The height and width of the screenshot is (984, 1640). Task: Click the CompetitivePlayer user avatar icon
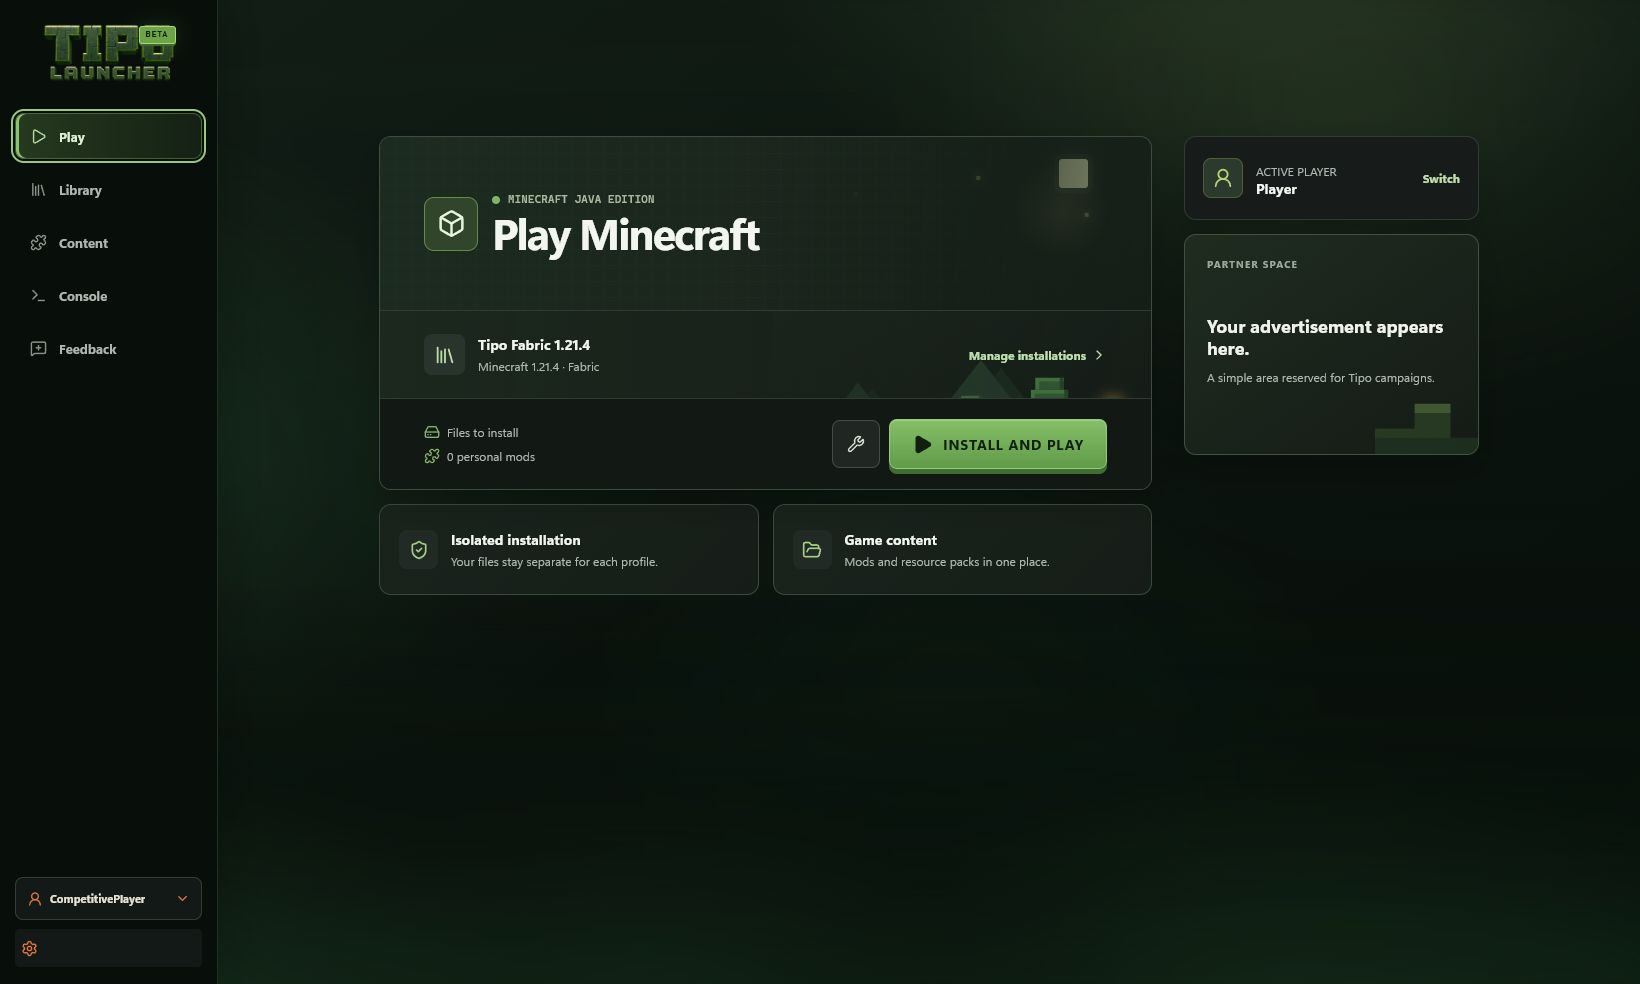click(x=35, y=899)
